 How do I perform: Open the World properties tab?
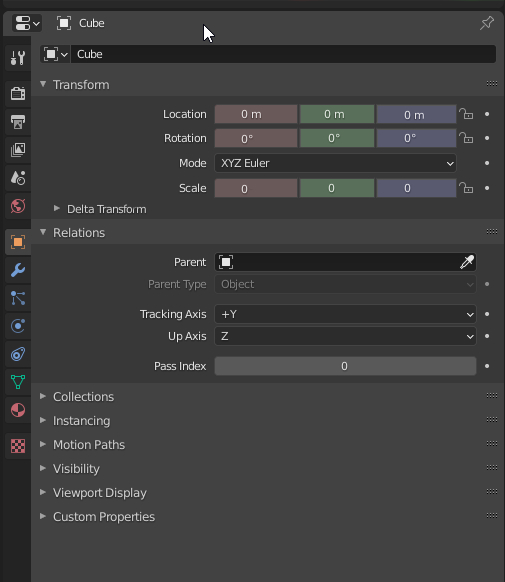tap(18, 206)
